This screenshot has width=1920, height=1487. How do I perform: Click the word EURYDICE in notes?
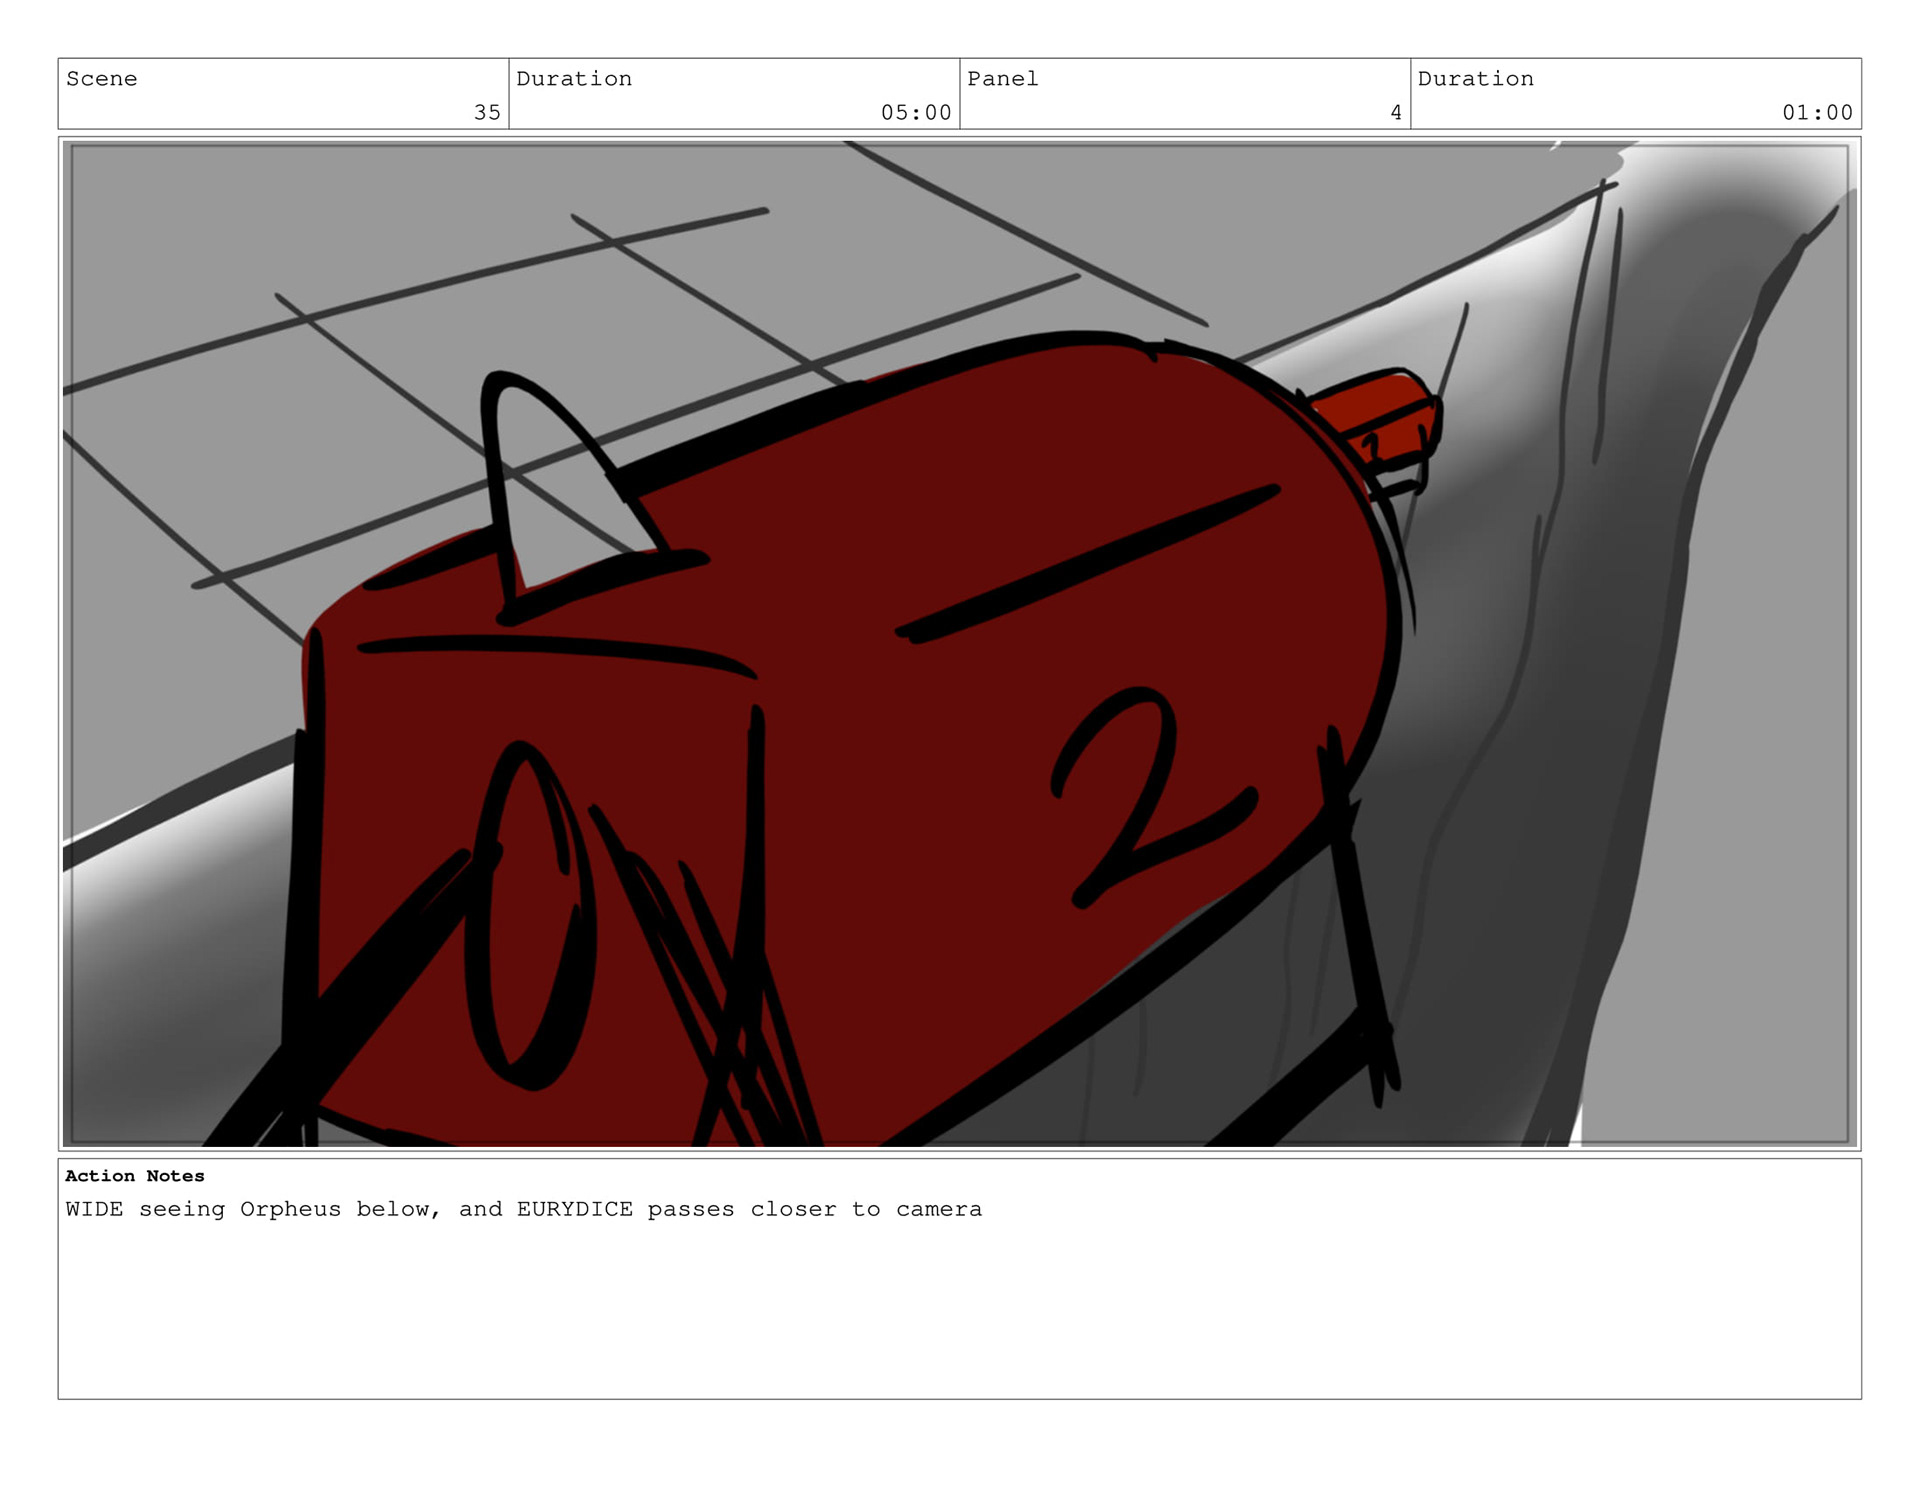tap(574, 1209)
